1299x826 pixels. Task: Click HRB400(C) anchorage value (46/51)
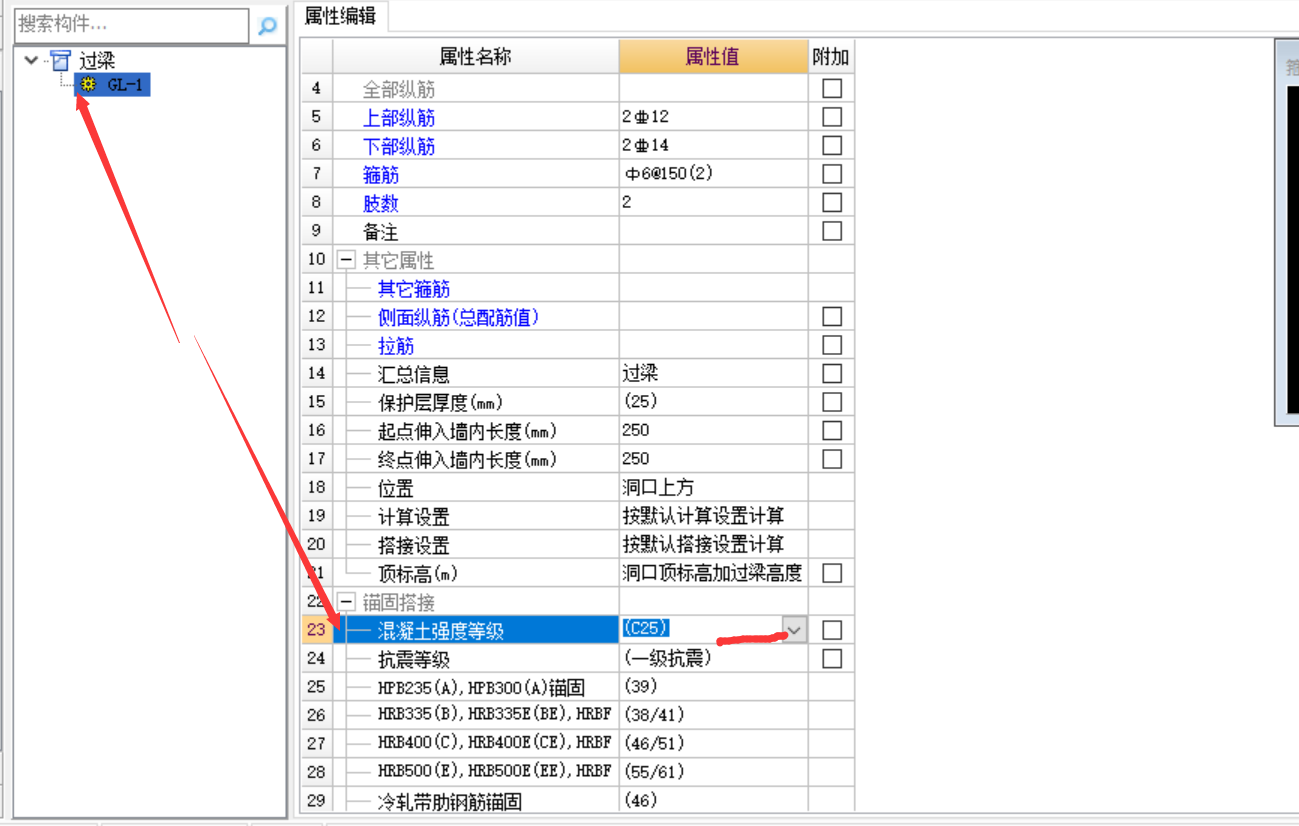714,744
